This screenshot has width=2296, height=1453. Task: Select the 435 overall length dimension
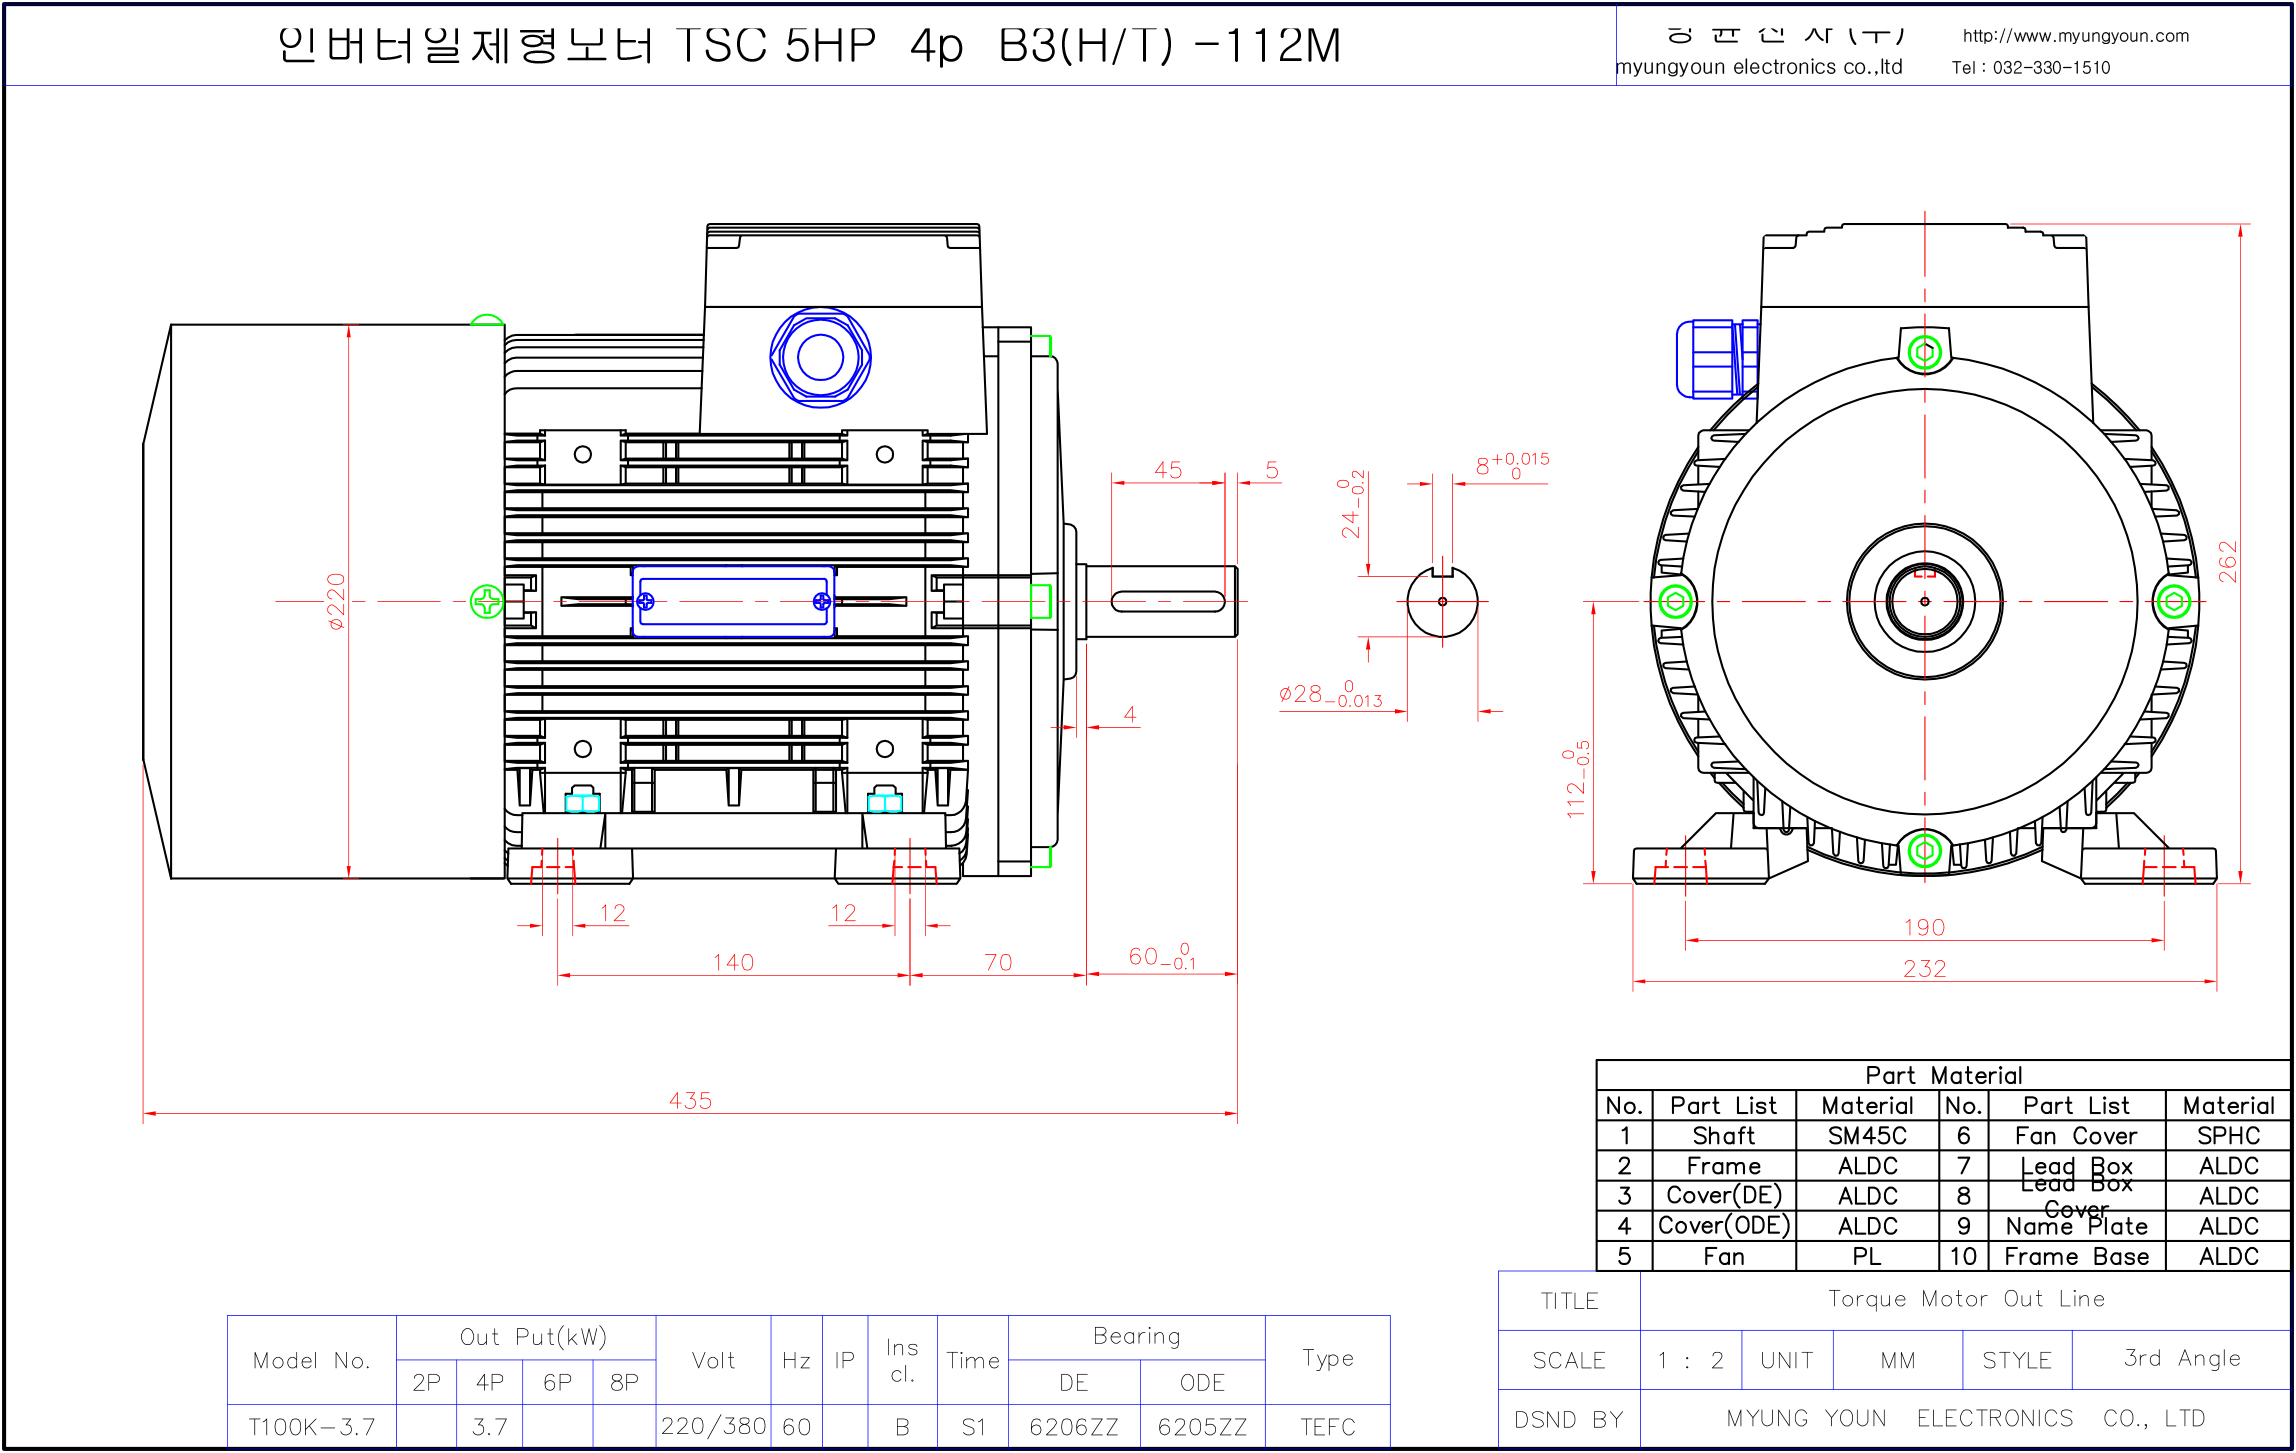[690, 1101]
